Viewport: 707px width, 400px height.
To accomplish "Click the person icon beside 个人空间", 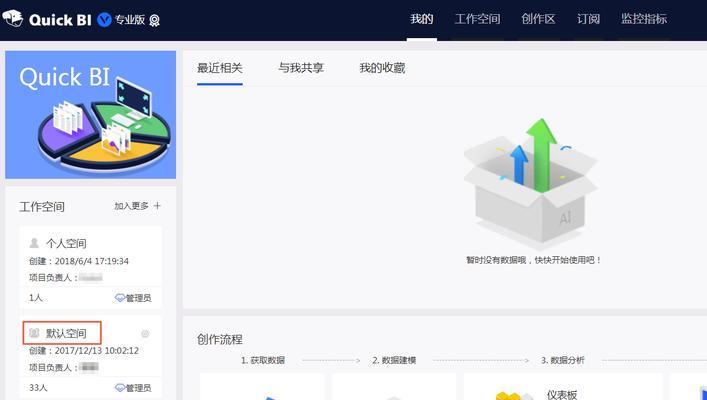I will [x=34, y=244].
